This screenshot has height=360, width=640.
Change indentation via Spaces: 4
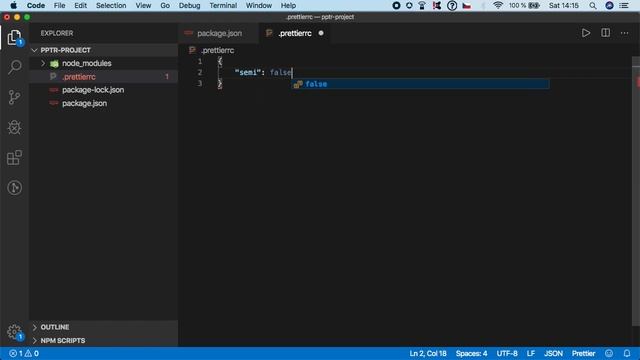pos(471,353)
